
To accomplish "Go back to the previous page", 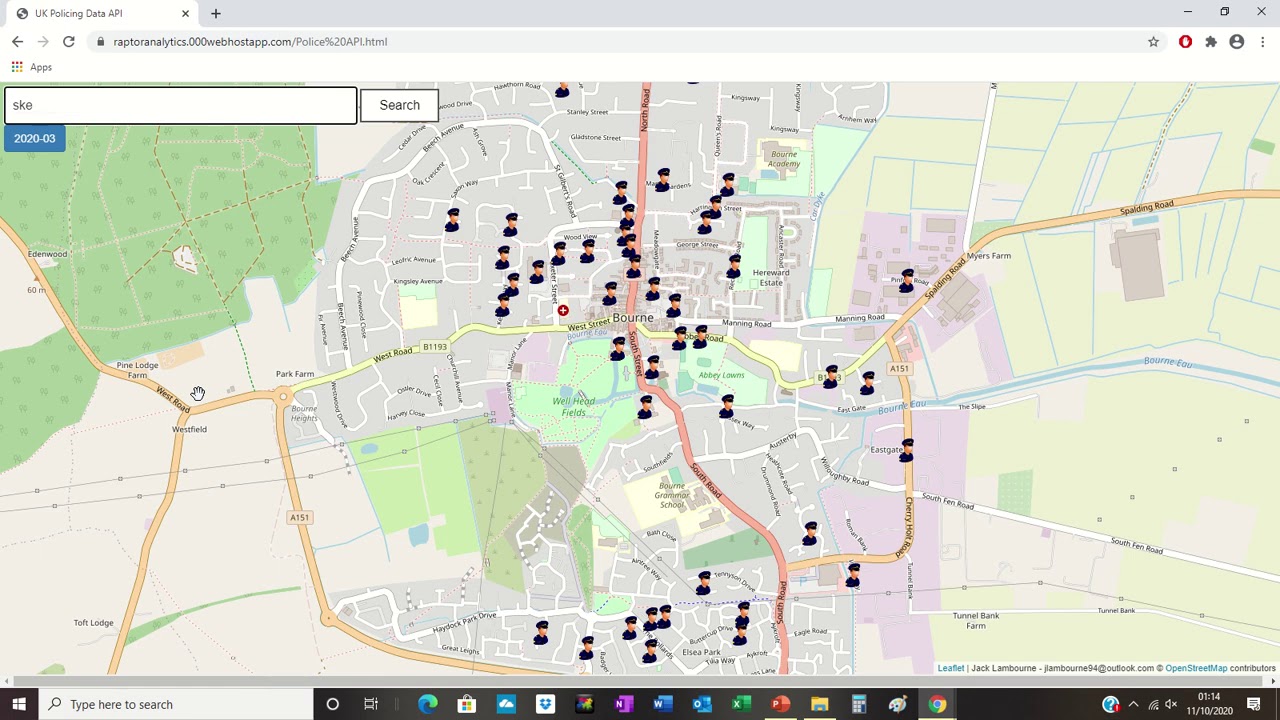I will coord(17,42).
